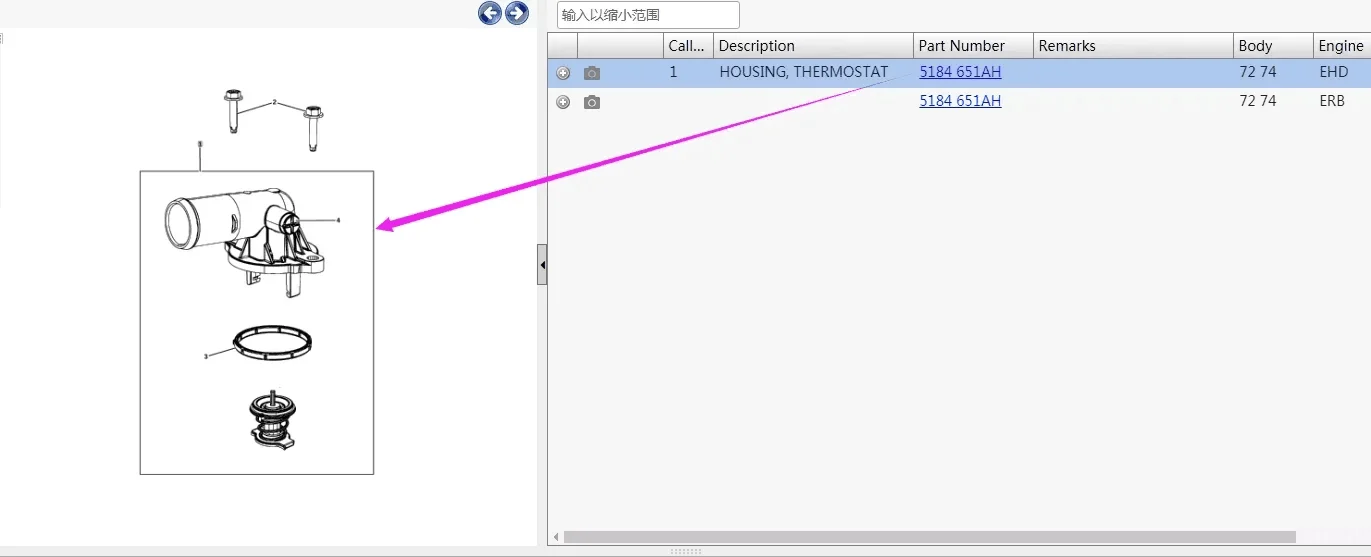Click the gasket seal ring in the diagram

pyautogui.click(x=271, y=341)
